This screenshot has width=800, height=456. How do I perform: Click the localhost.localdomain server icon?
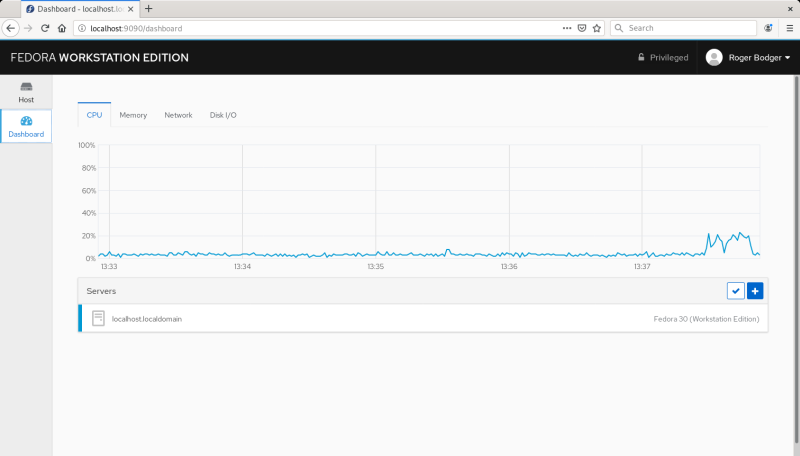coord(98,318)
